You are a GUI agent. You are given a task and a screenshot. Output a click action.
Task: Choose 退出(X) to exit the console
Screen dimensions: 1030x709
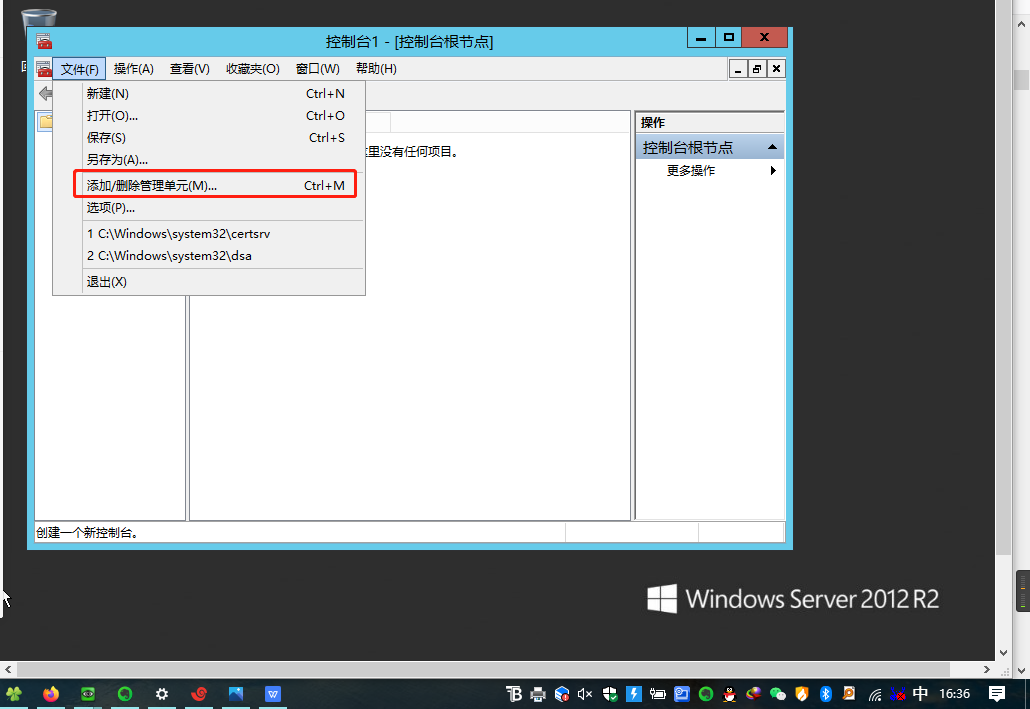[215, 282]
